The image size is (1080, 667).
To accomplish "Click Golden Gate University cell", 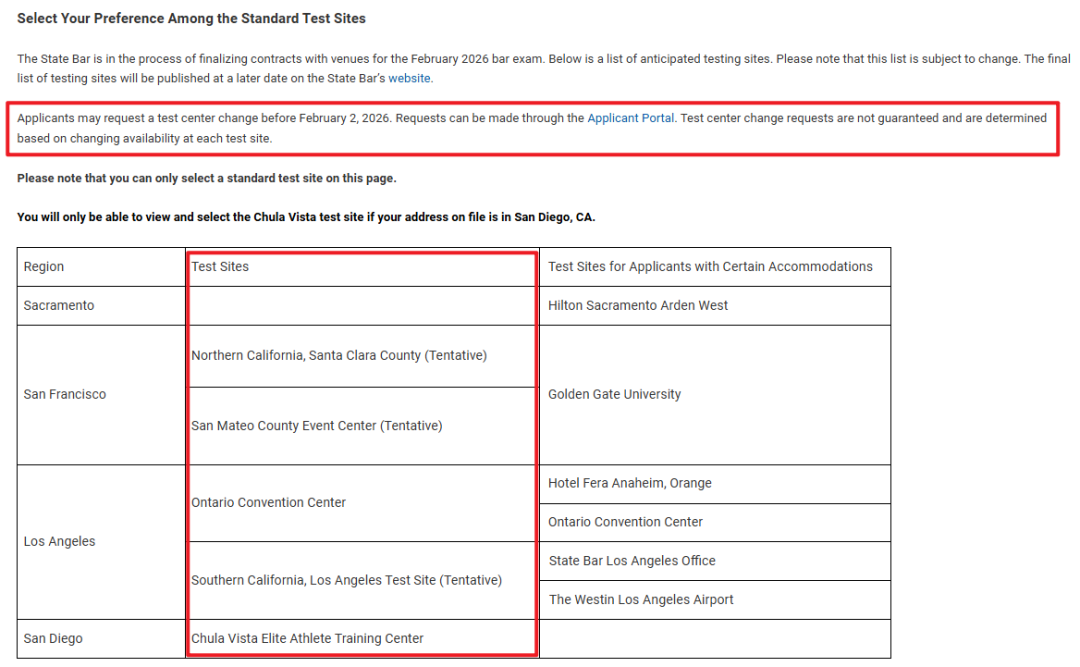I will 614,394.
